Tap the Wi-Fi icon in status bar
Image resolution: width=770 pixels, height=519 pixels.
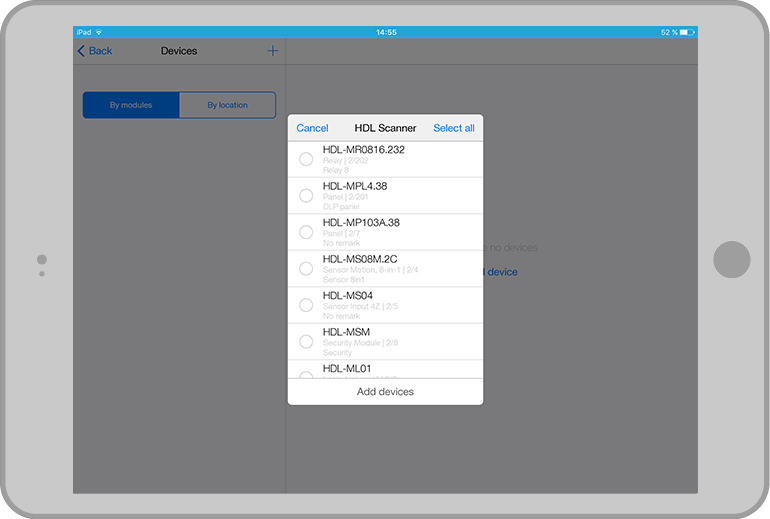(x=100, y=32)
